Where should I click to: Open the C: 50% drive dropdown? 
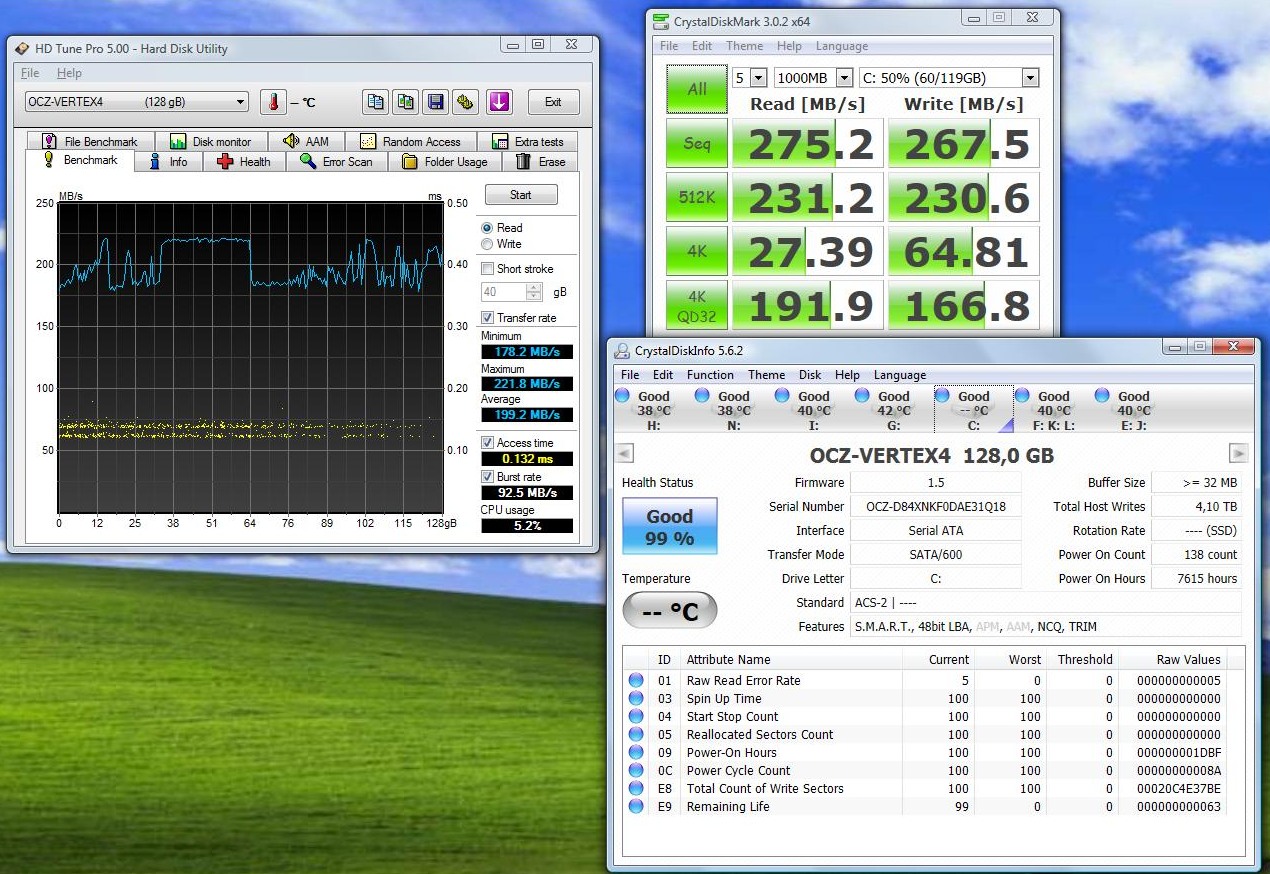coord(949,78)
